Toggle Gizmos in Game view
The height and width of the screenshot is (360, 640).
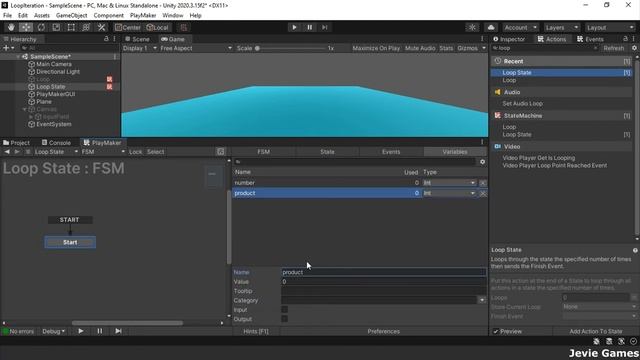pos(467,48)
